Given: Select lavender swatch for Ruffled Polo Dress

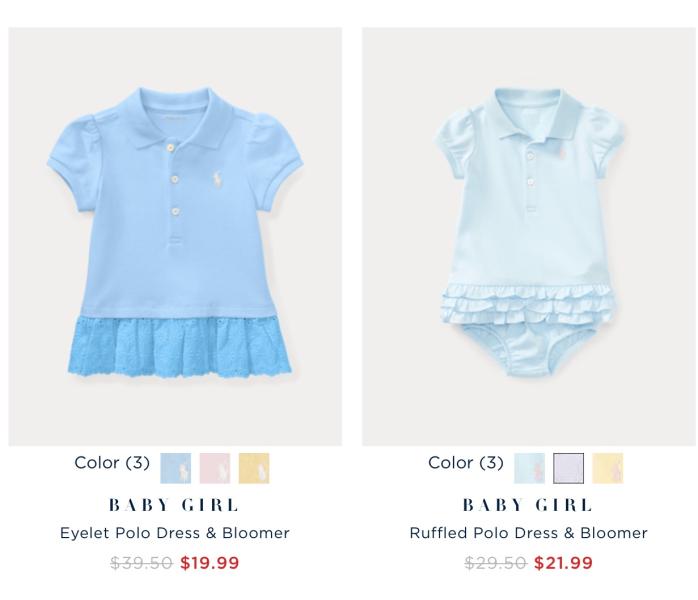Looking at the screenshot, I should pyautogui.click(x=568, y=468).
